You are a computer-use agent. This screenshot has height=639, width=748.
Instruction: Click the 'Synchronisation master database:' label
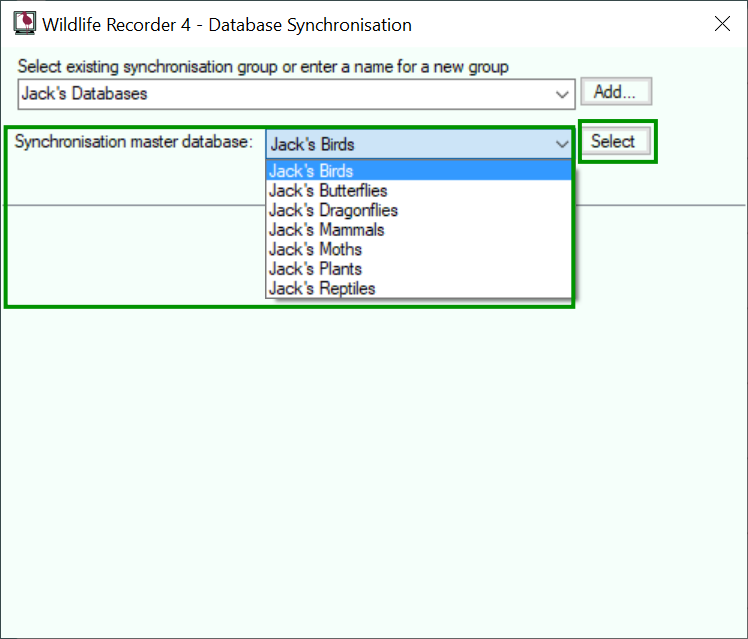134,142
